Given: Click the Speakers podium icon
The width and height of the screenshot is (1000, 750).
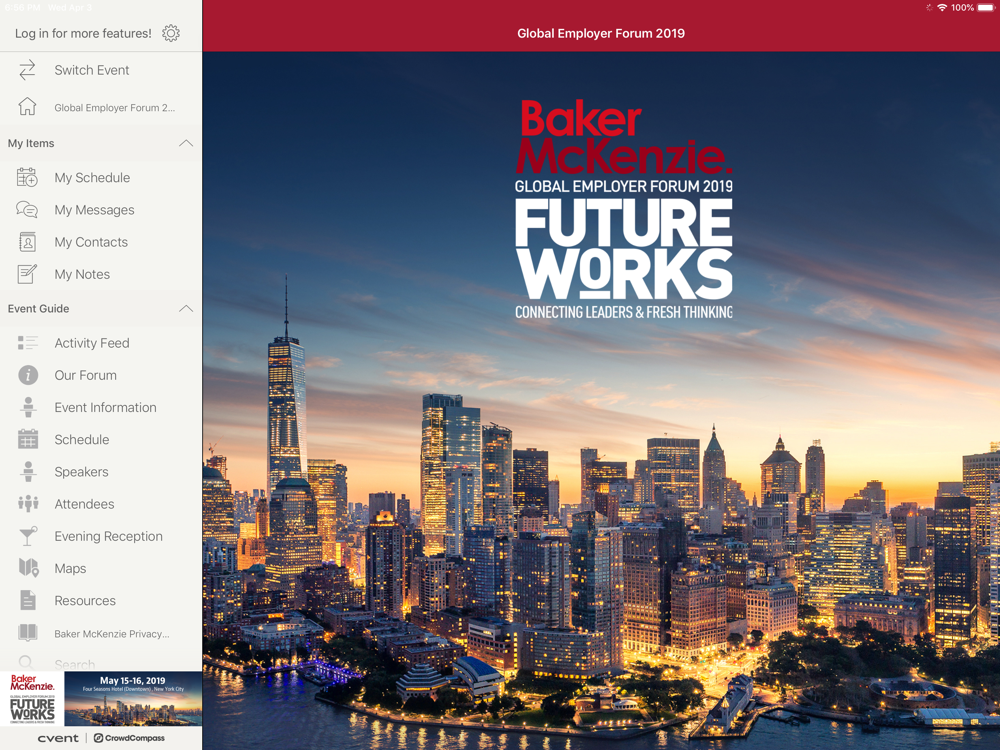Looking at the screenshot, I should coord(28,471).
